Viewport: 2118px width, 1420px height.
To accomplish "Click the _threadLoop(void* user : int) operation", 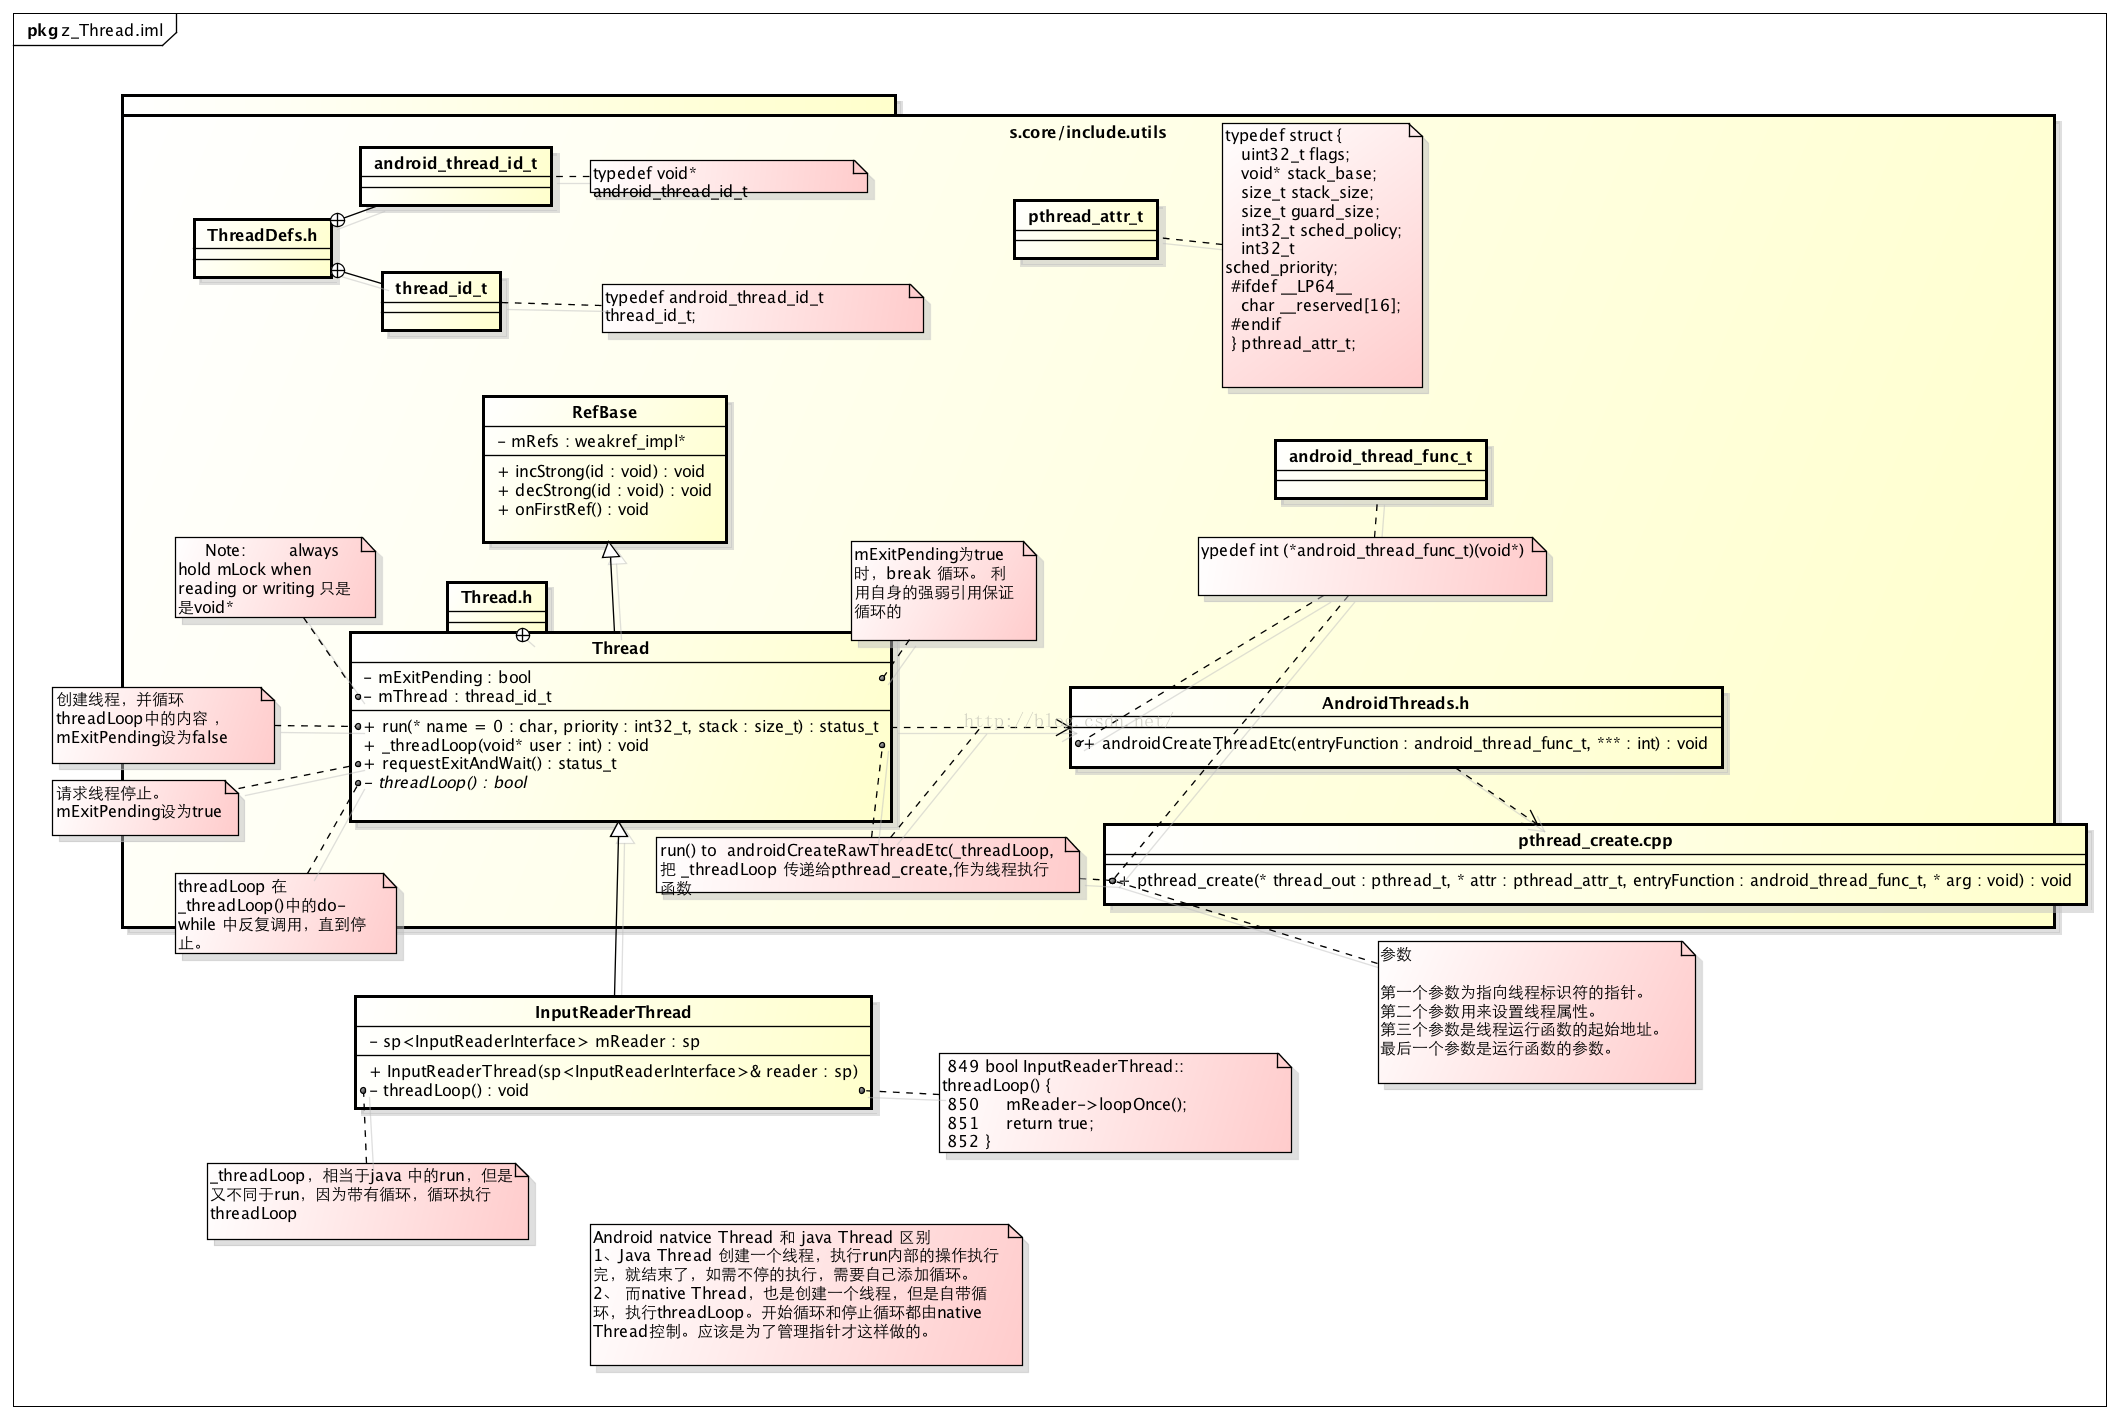I will pyautogui.click(x=506, y=745).
